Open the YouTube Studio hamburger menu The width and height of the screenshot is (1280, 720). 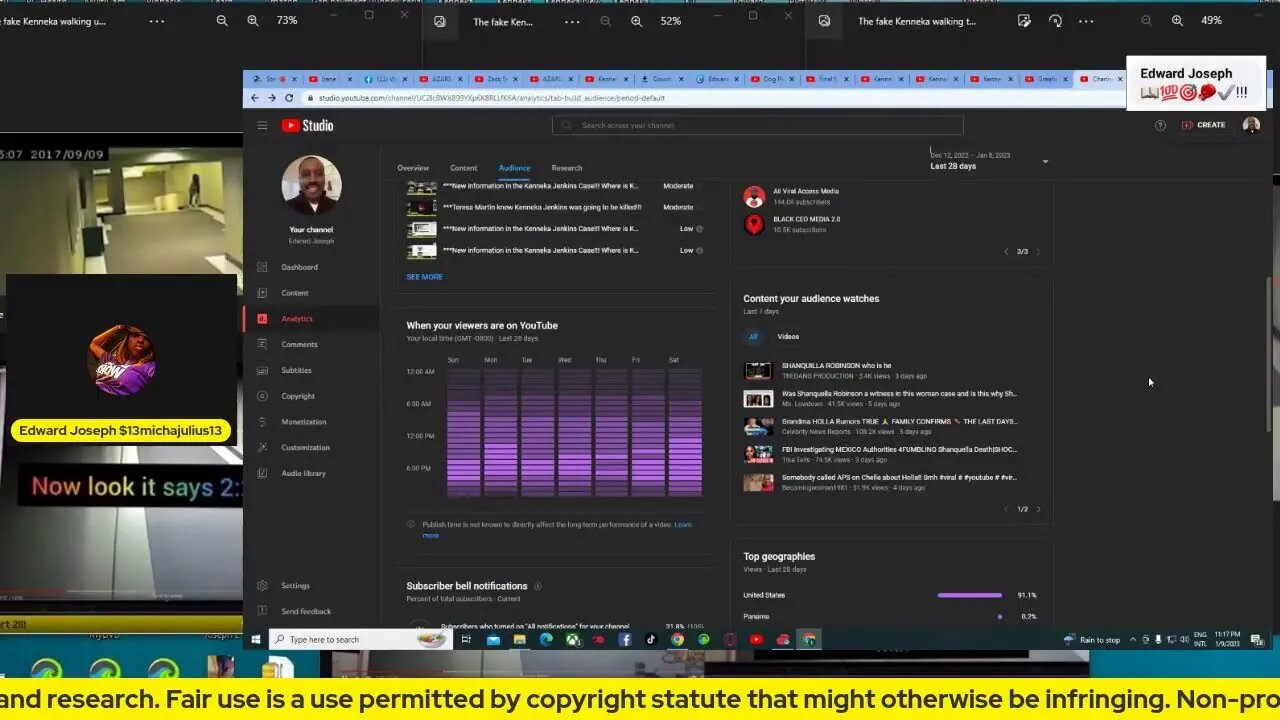(x=262, y=125)
